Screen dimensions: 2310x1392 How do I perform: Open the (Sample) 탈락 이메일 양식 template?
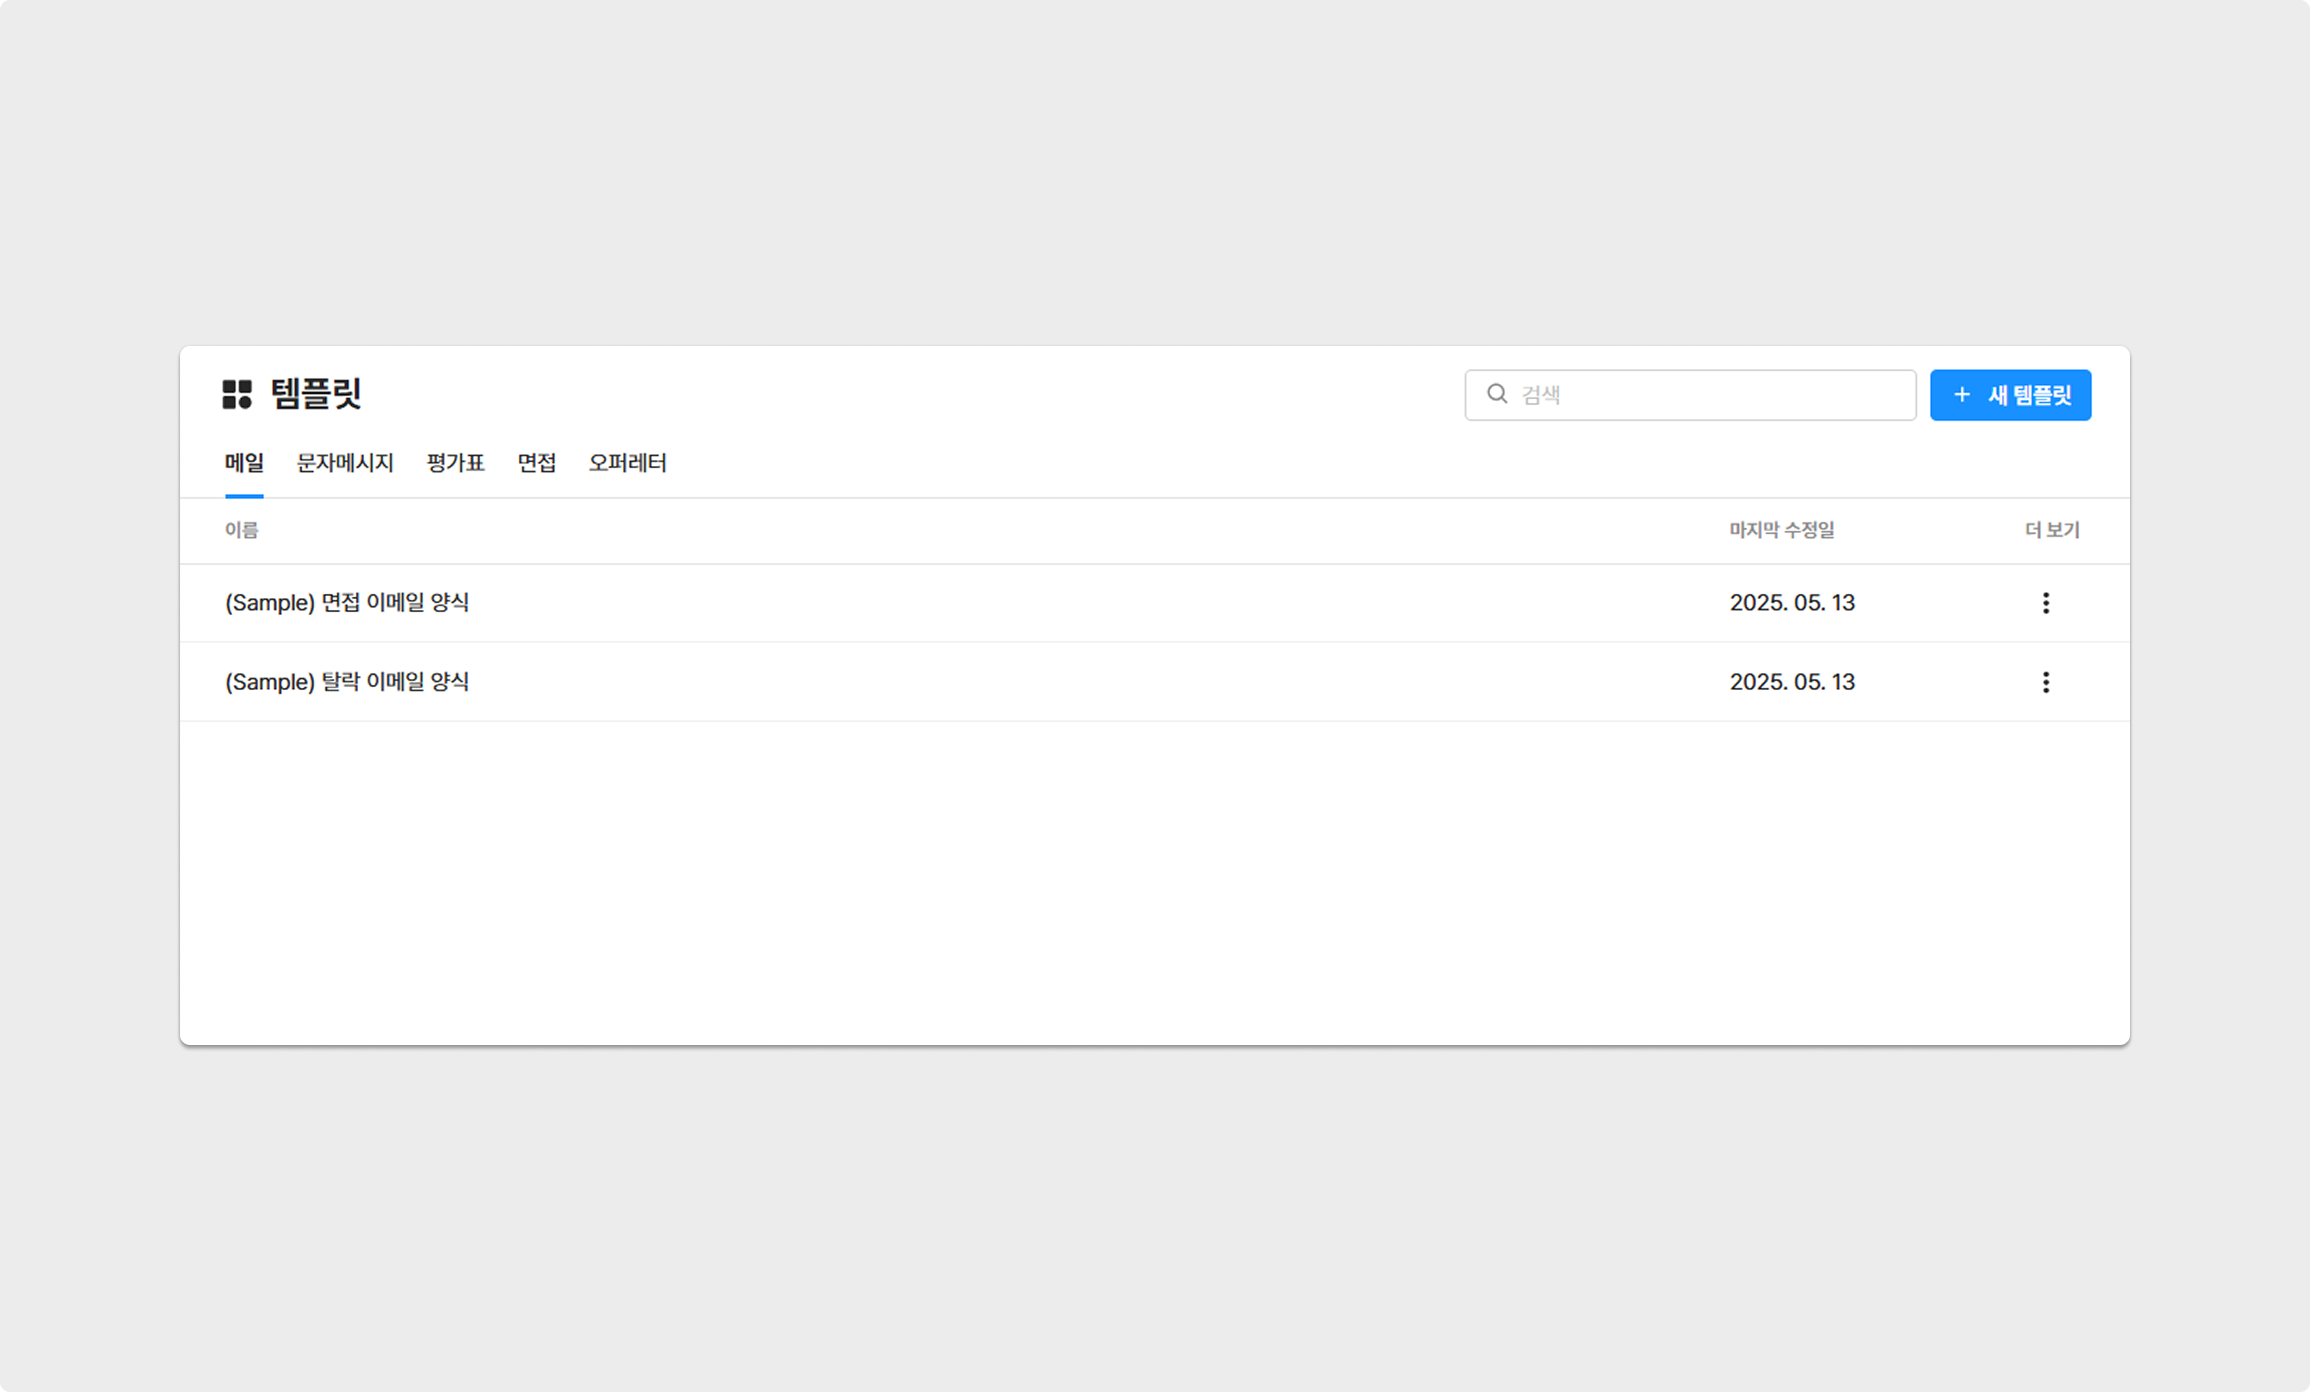click(x=347, y=682)
